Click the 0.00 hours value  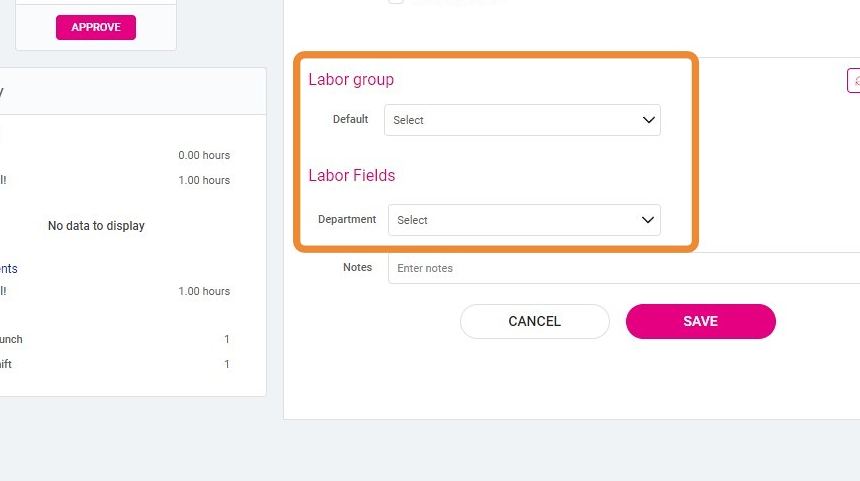204,155
